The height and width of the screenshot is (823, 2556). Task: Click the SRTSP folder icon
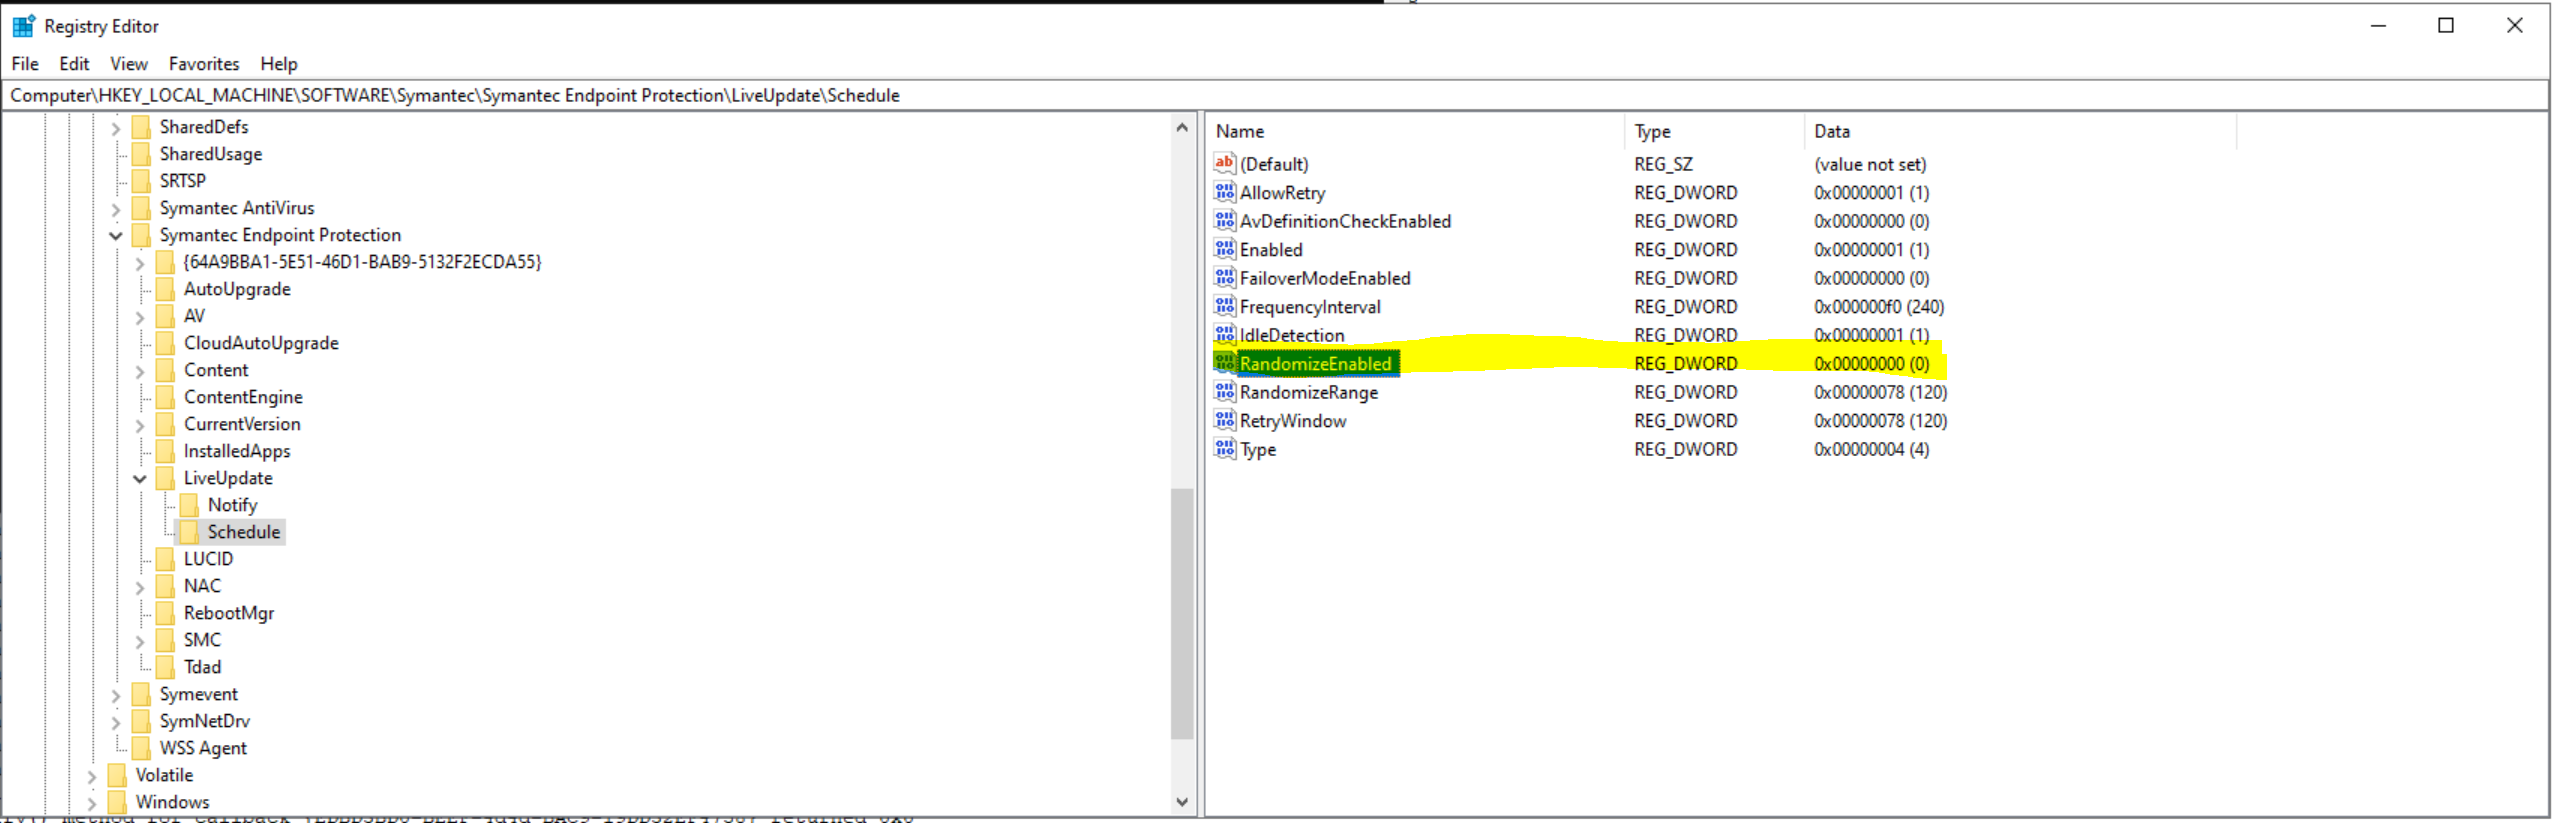(142, 181)
